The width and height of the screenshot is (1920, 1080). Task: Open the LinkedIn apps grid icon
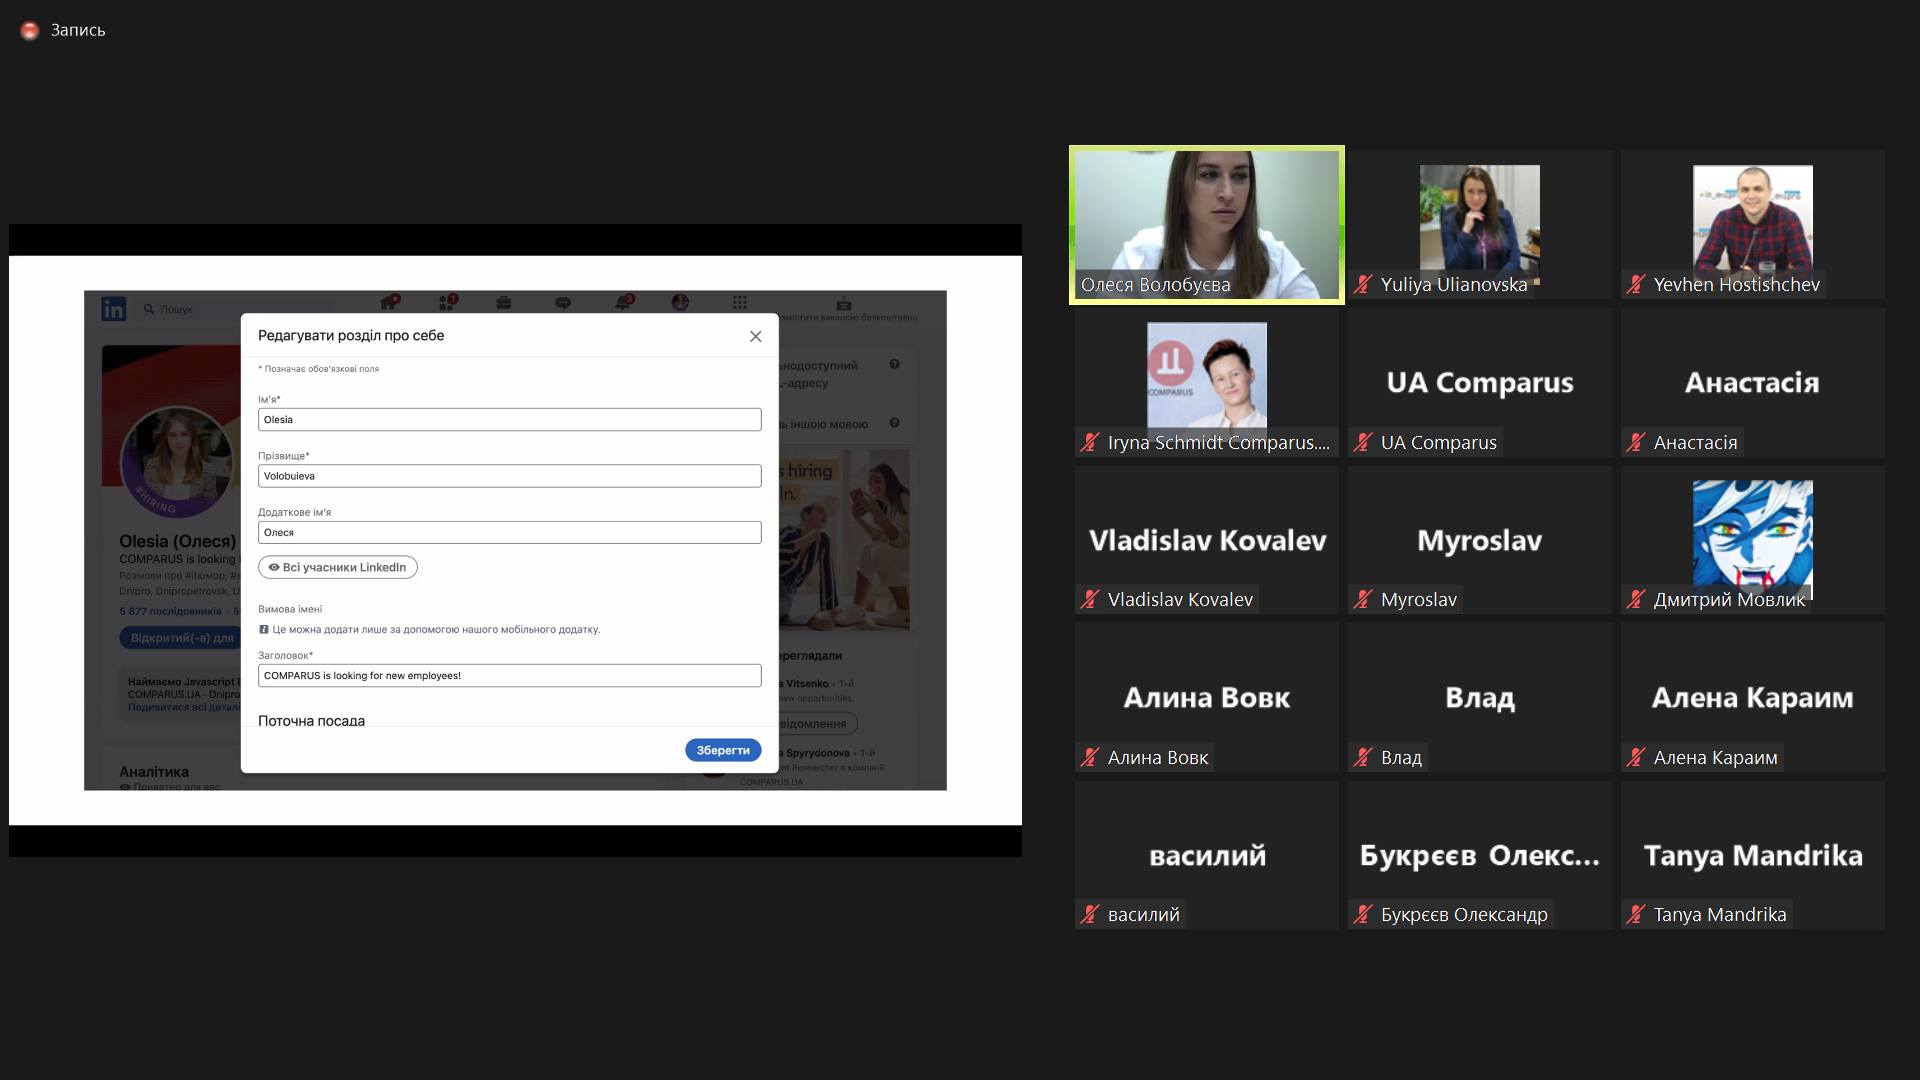pos(740,302)
